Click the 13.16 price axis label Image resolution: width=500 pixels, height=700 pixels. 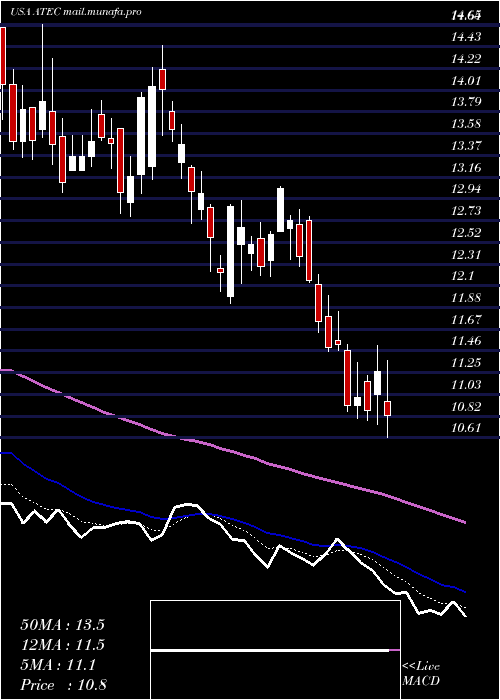466,168
